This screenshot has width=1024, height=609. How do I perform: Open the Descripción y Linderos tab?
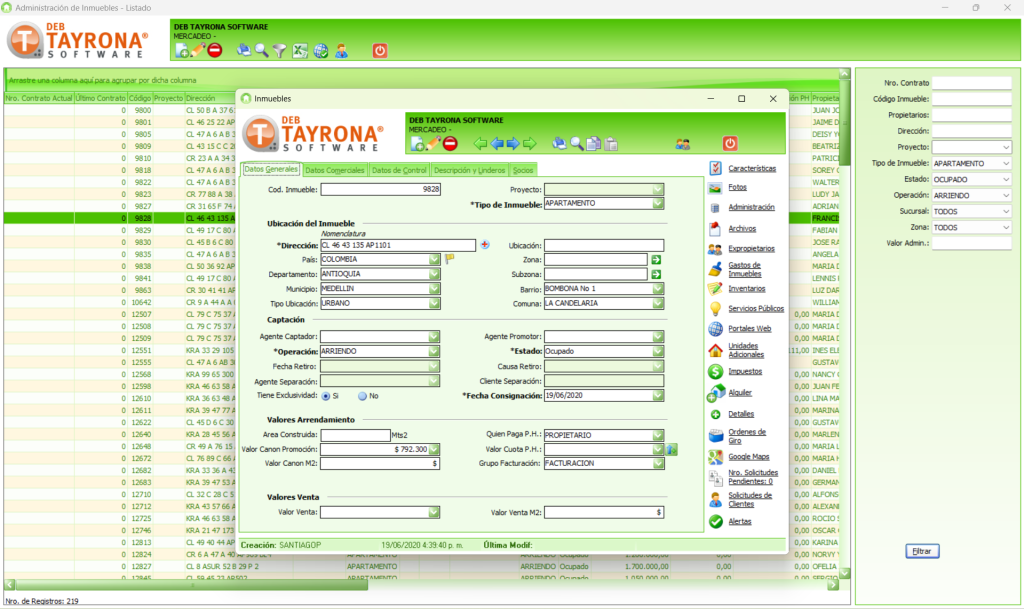pyautogui.click(x=469, y=170)
